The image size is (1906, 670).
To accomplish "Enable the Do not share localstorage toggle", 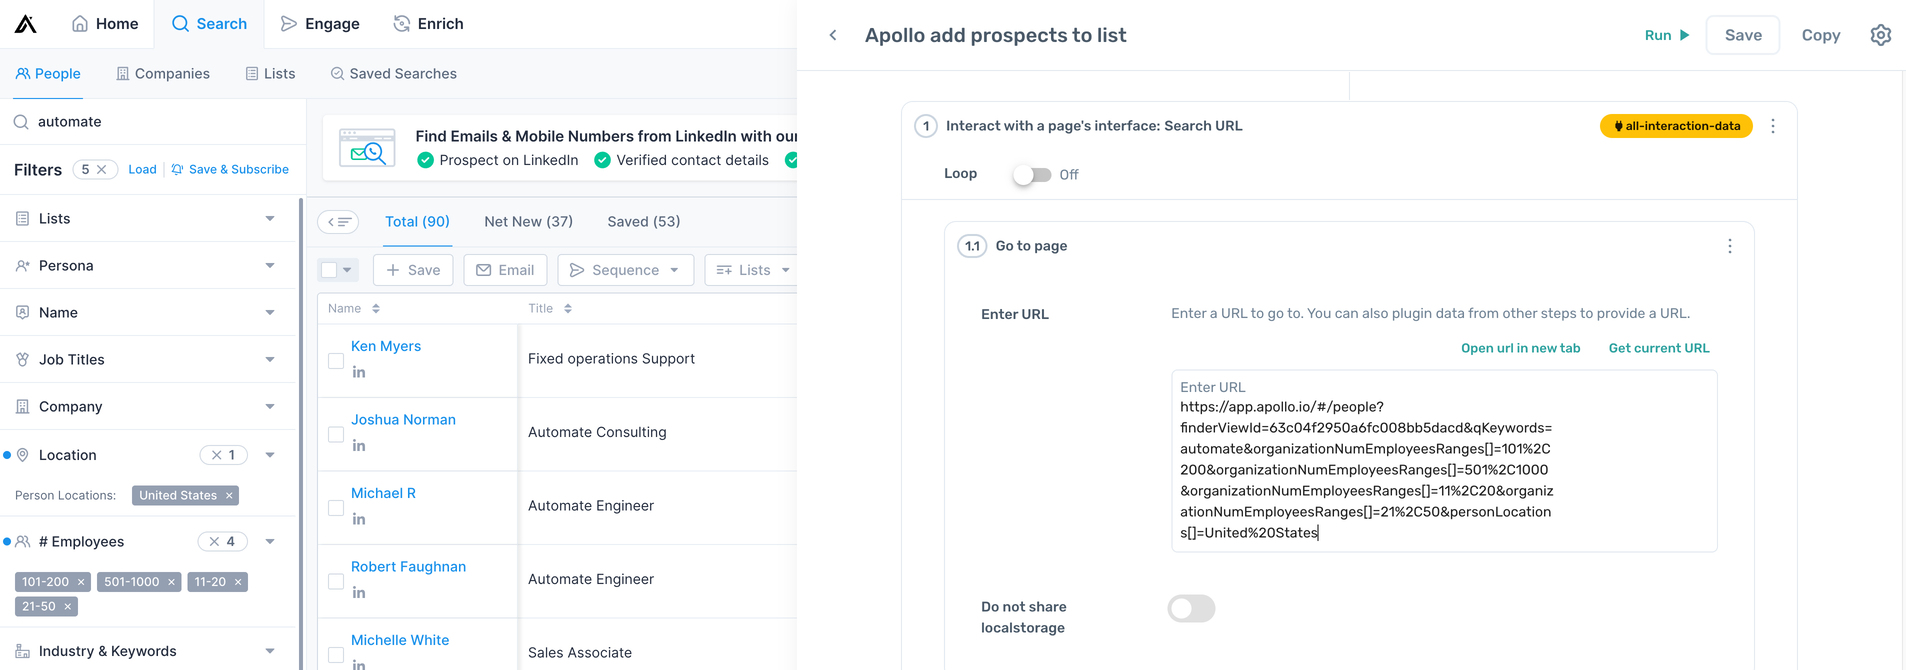I will pos(1191,608).
